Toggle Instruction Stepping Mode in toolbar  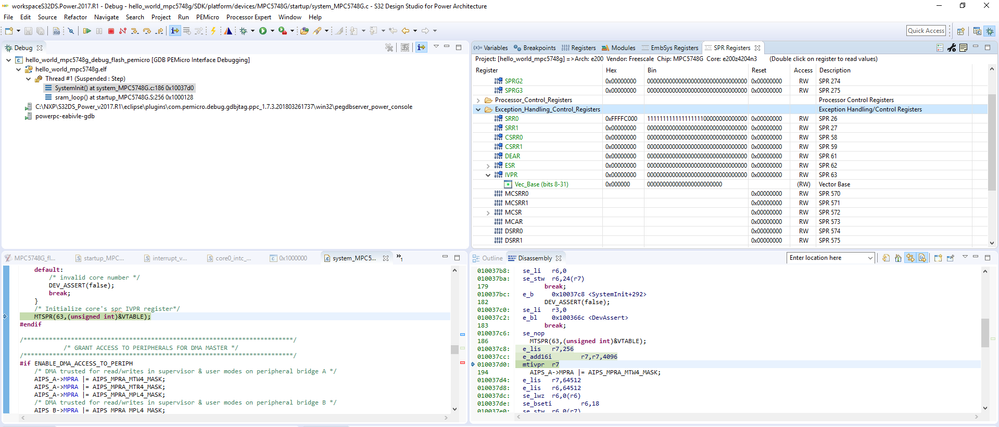tap(175, 31)
